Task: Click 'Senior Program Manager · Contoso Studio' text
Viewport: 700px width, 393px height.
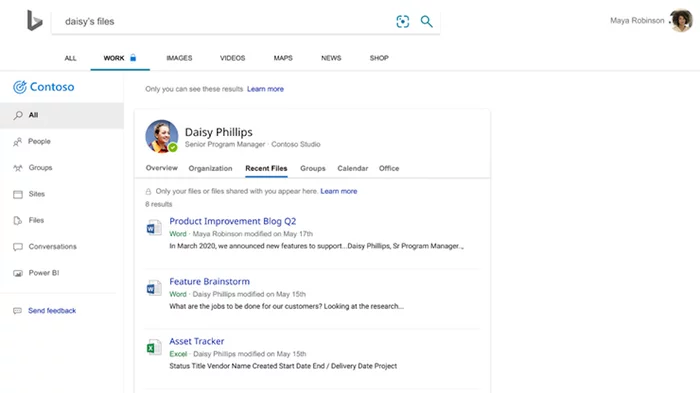Action: [253, 145]
